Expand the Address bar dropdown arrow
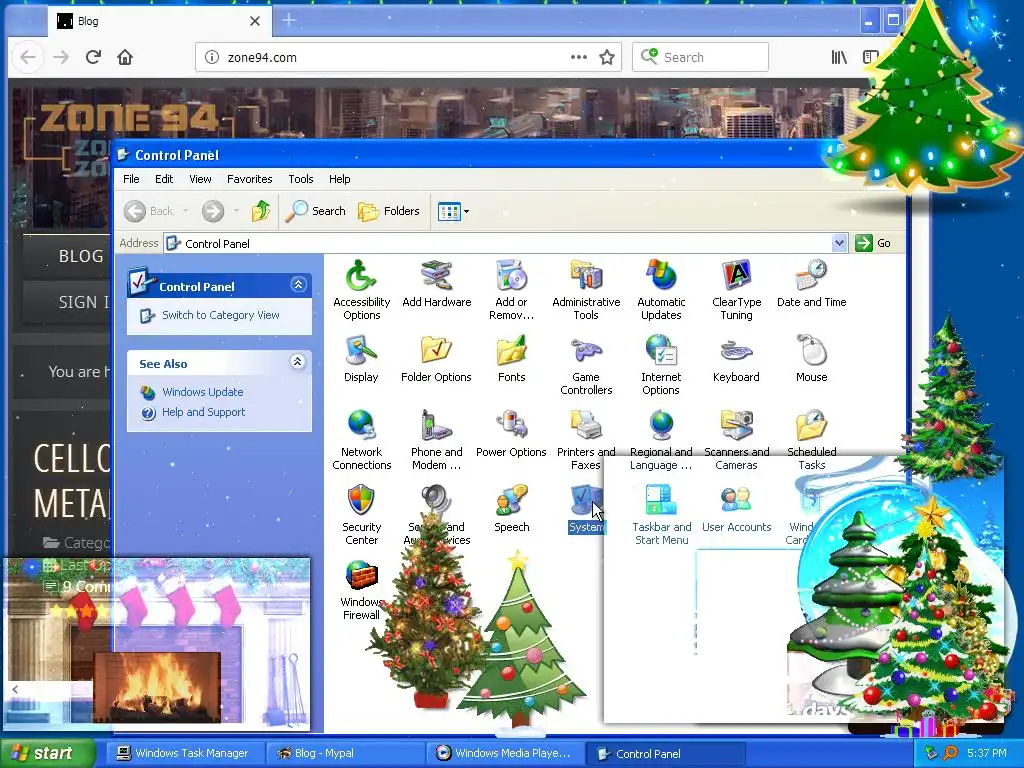Viewport: 1024px width, 768px height. [x=839, y=243]
